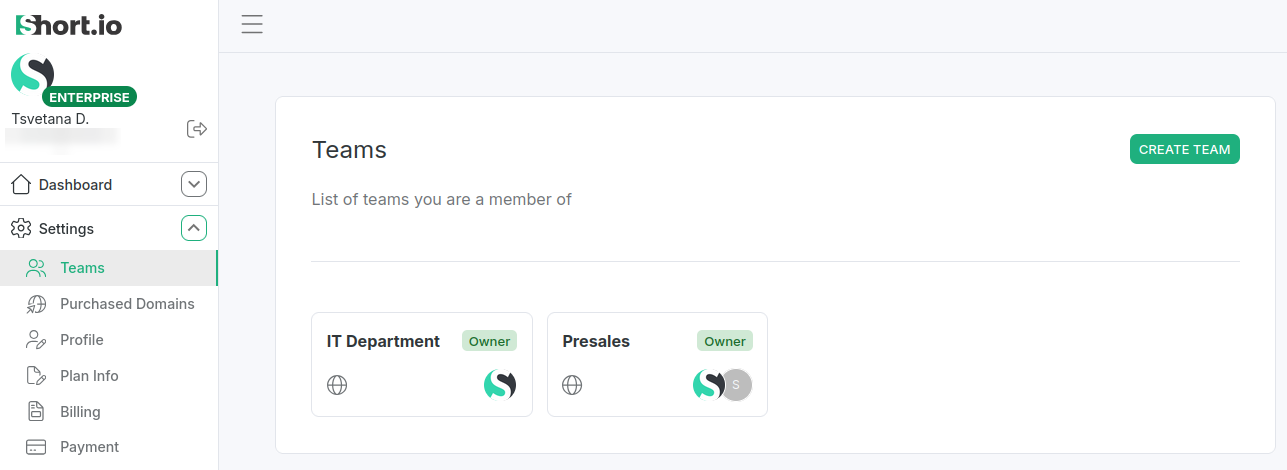
Task: Select Billing in the sidebar
Action: pos(80,412)
